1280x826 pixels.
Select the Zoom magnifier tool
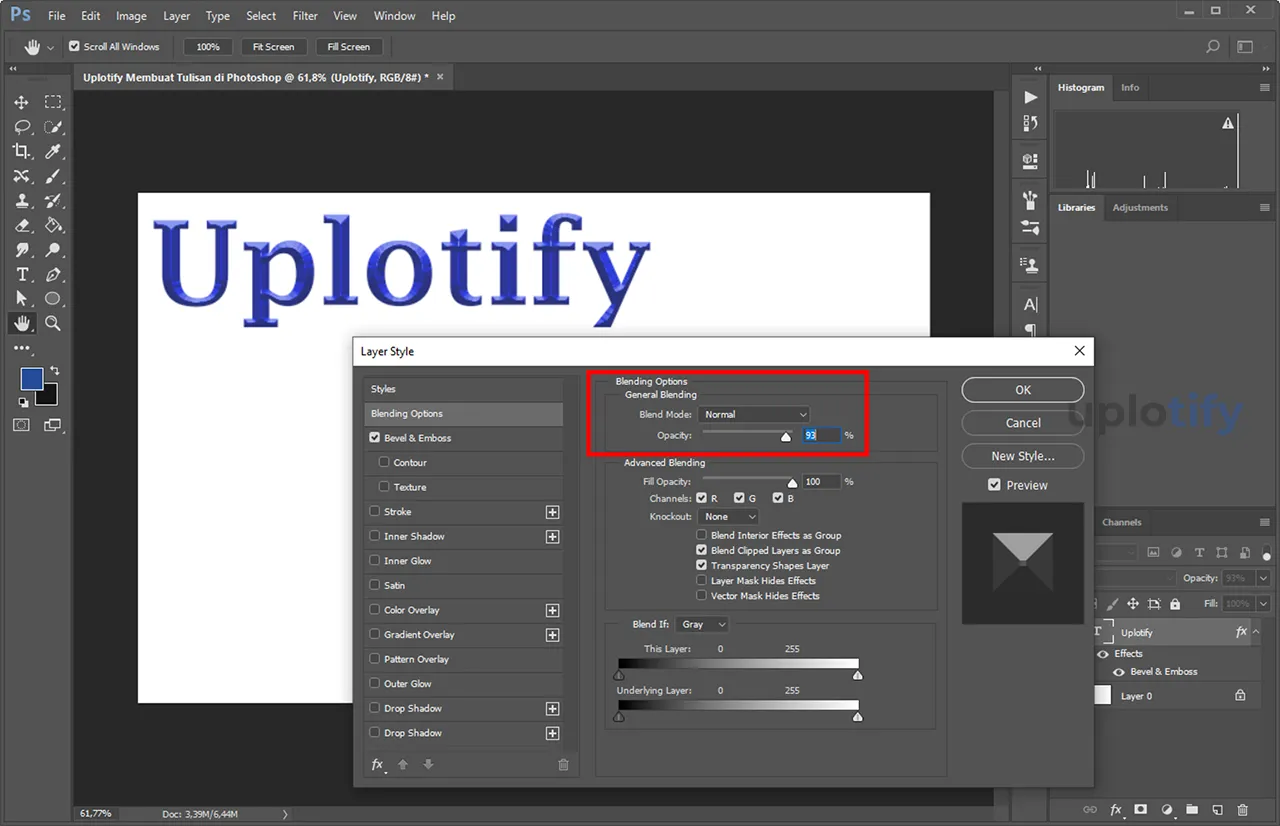[53, 323]
